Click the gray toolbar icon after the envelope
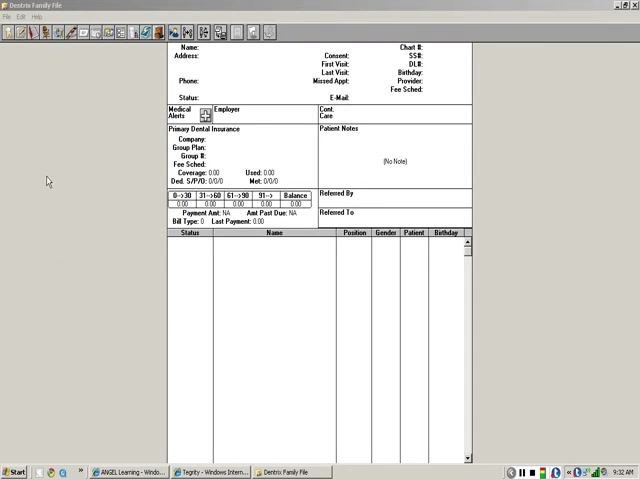Screen dimensions: 640x480 tap(96, 32)
